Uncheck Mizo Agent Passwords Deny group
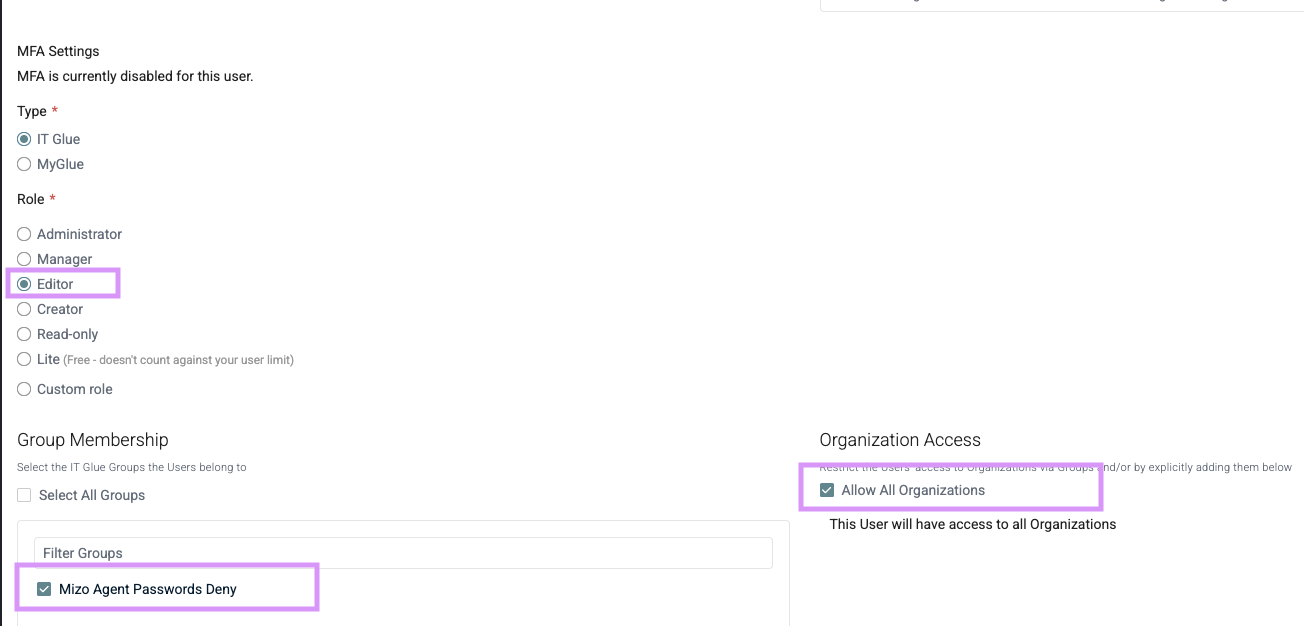The width and height of the screenshot is (1304, 626). 44,589
